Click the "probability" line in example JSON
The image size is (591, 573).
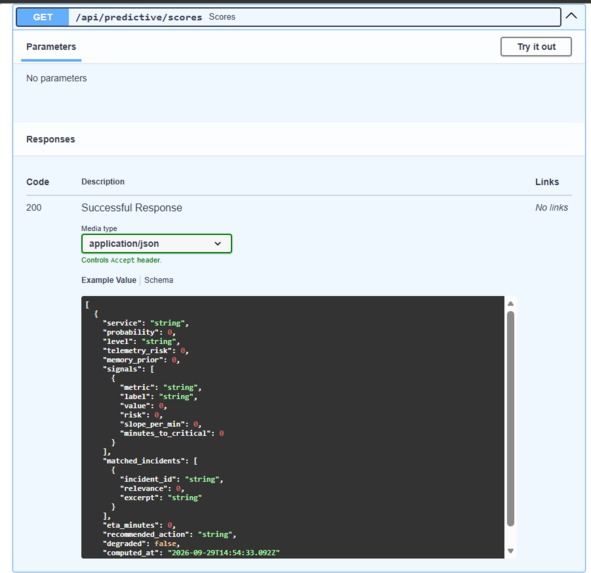[139, 332]
